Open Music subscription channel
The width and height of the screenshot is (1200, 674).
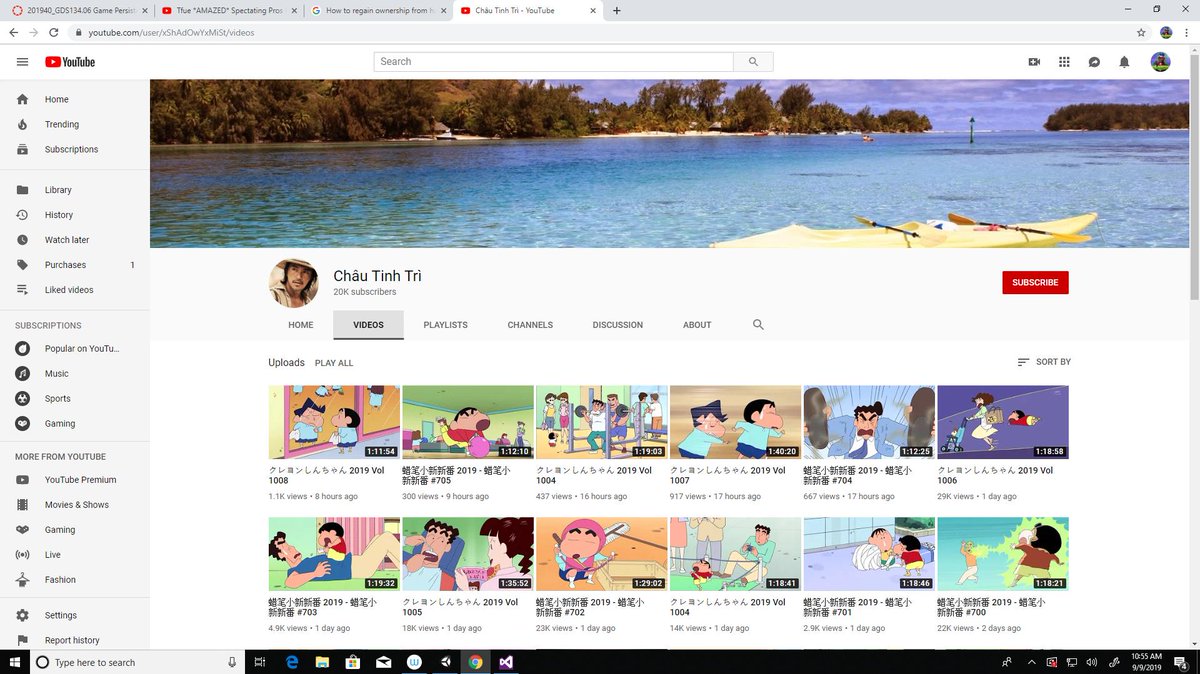tap(75, 374)
